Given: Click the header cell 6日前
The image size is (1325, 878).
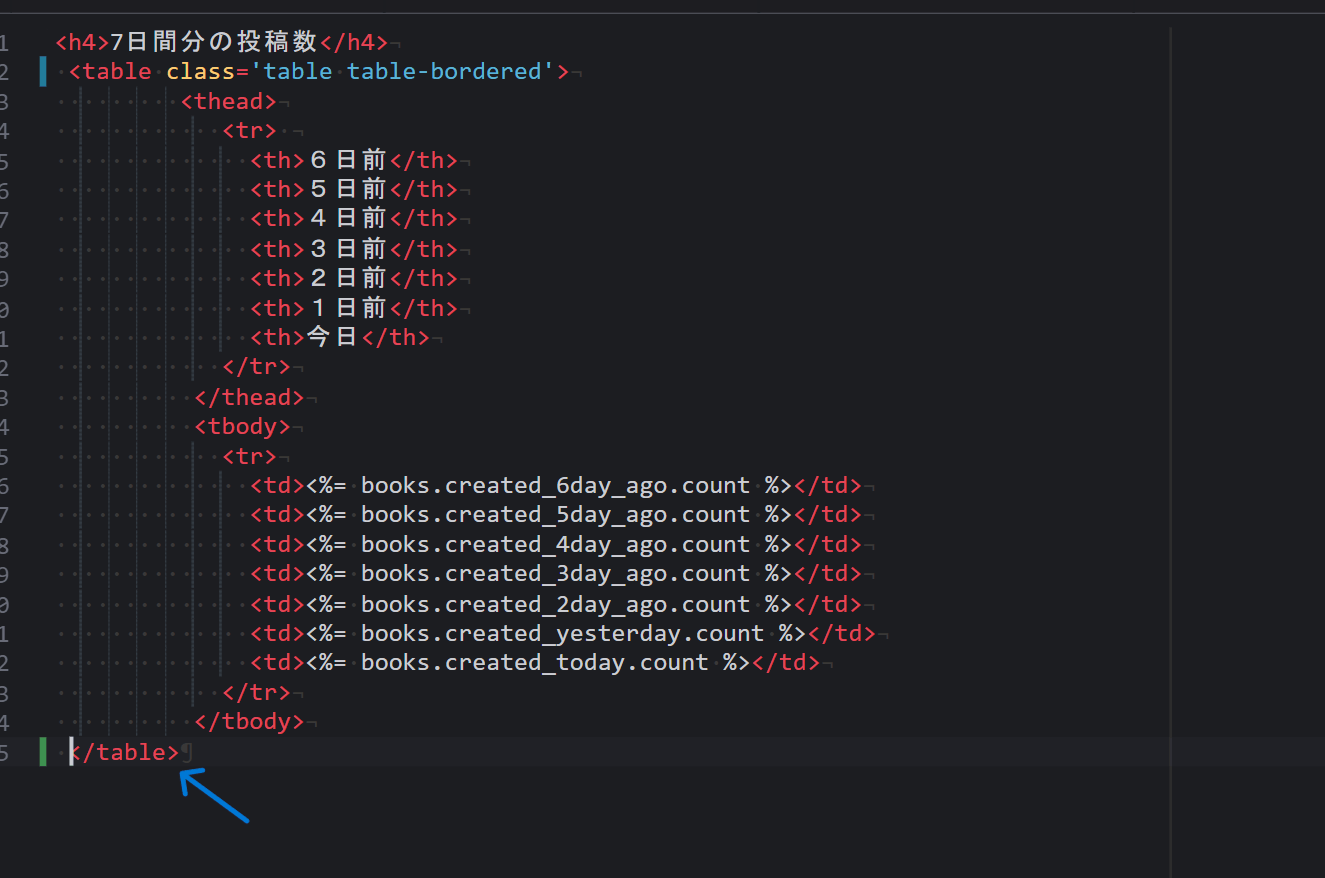Looking at the screenshot, I should point(348,160).
